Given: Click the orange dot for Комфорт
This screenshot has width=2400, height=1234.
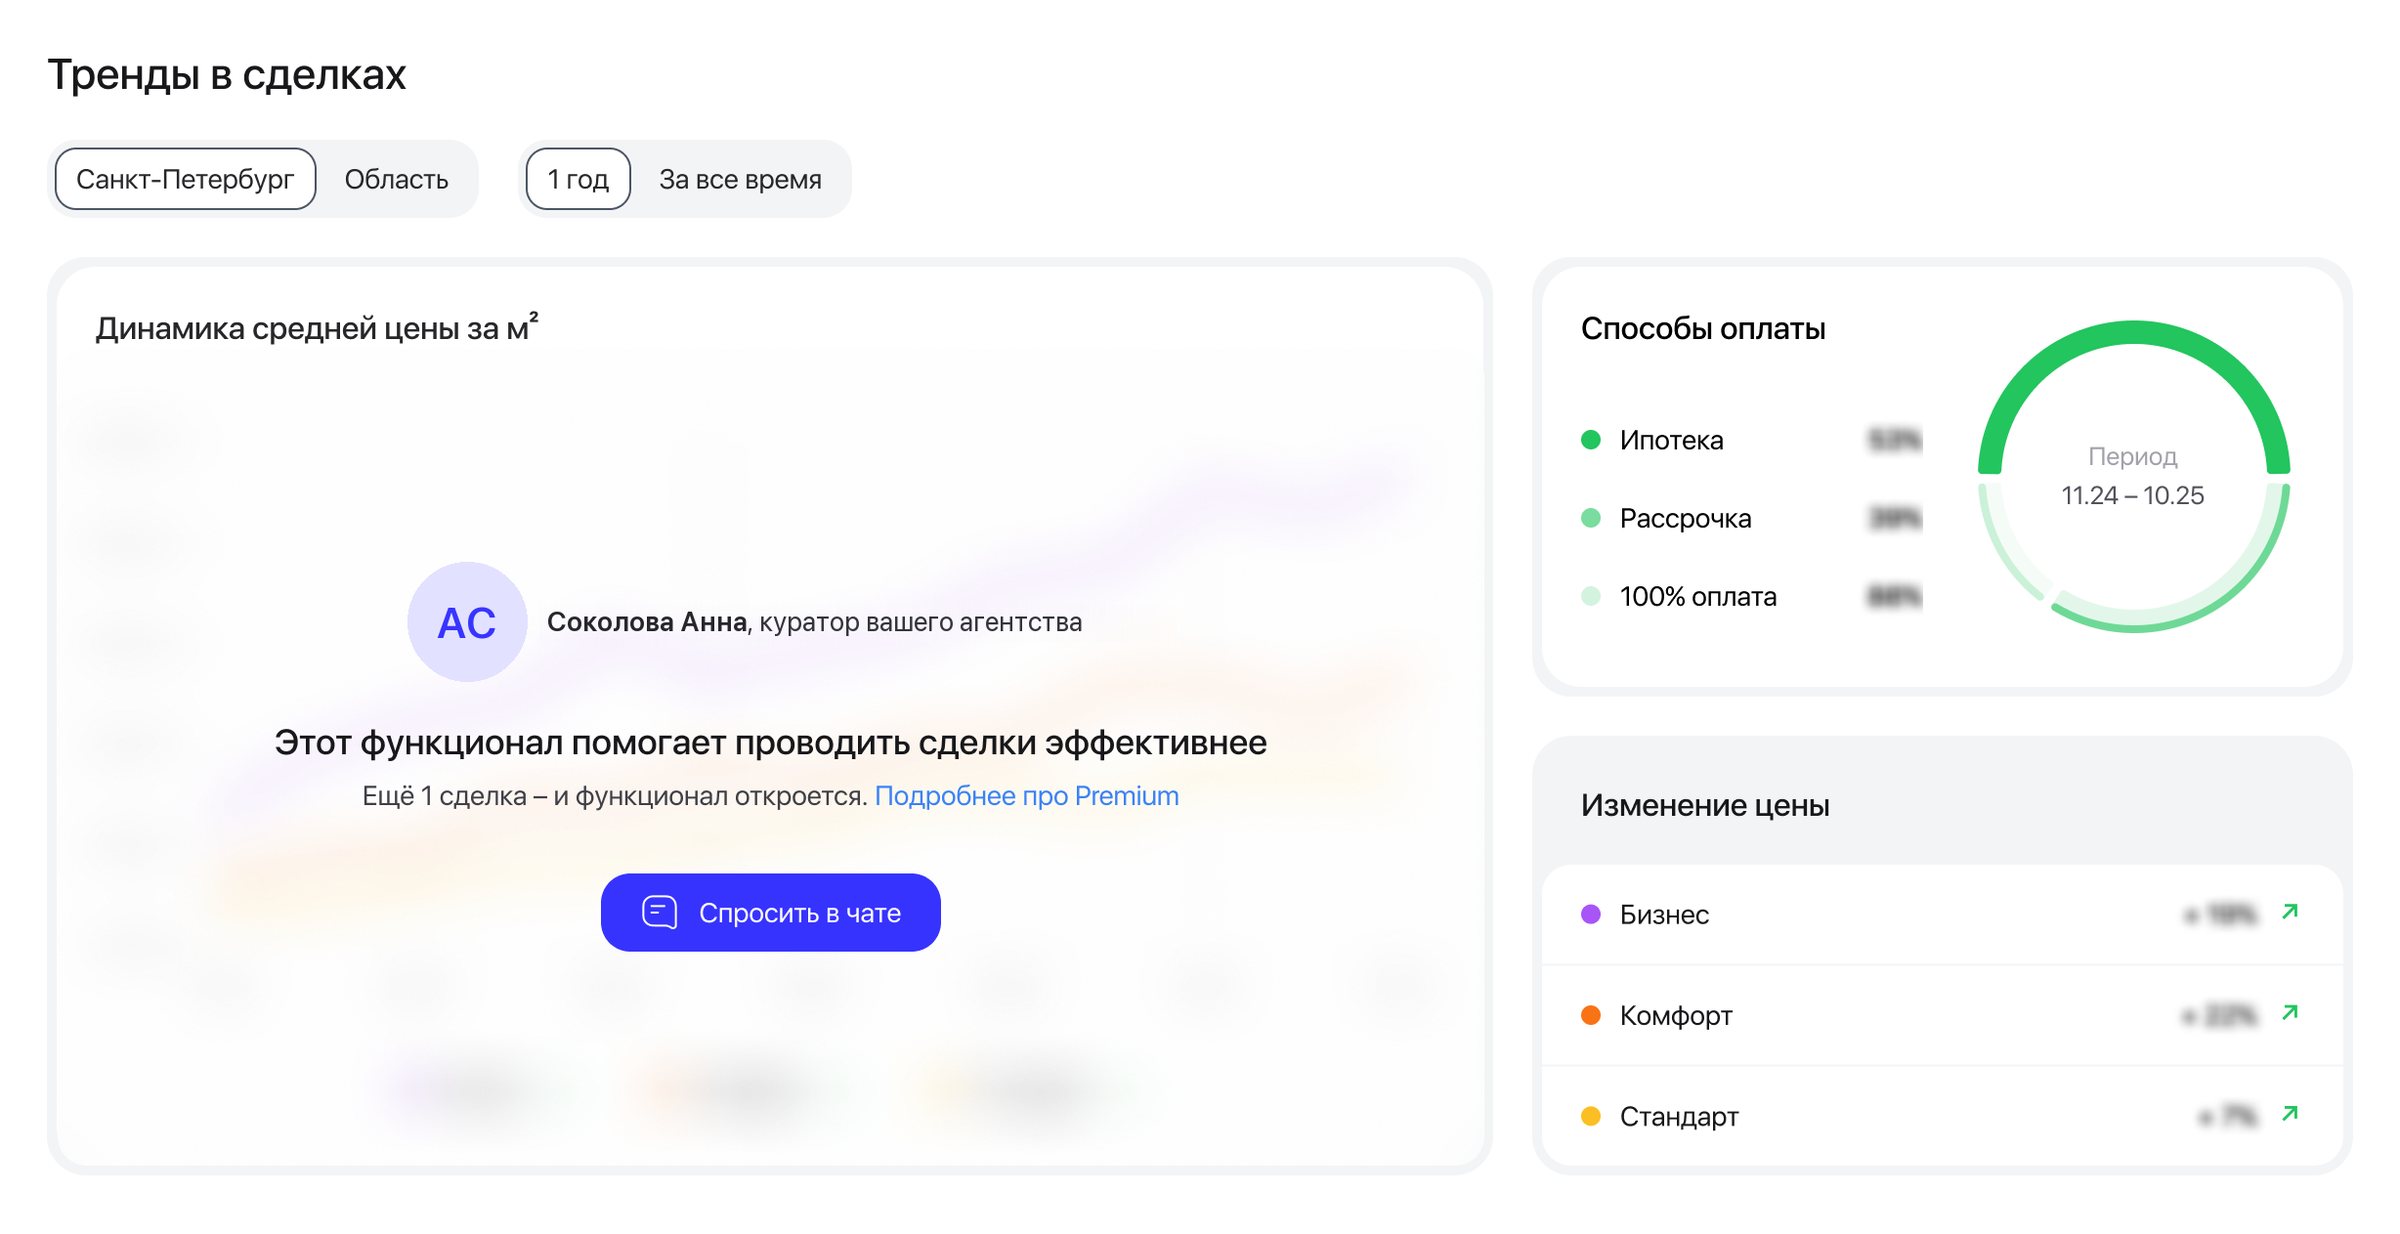Looking at the screenshot, I should click(1591, 1015).
